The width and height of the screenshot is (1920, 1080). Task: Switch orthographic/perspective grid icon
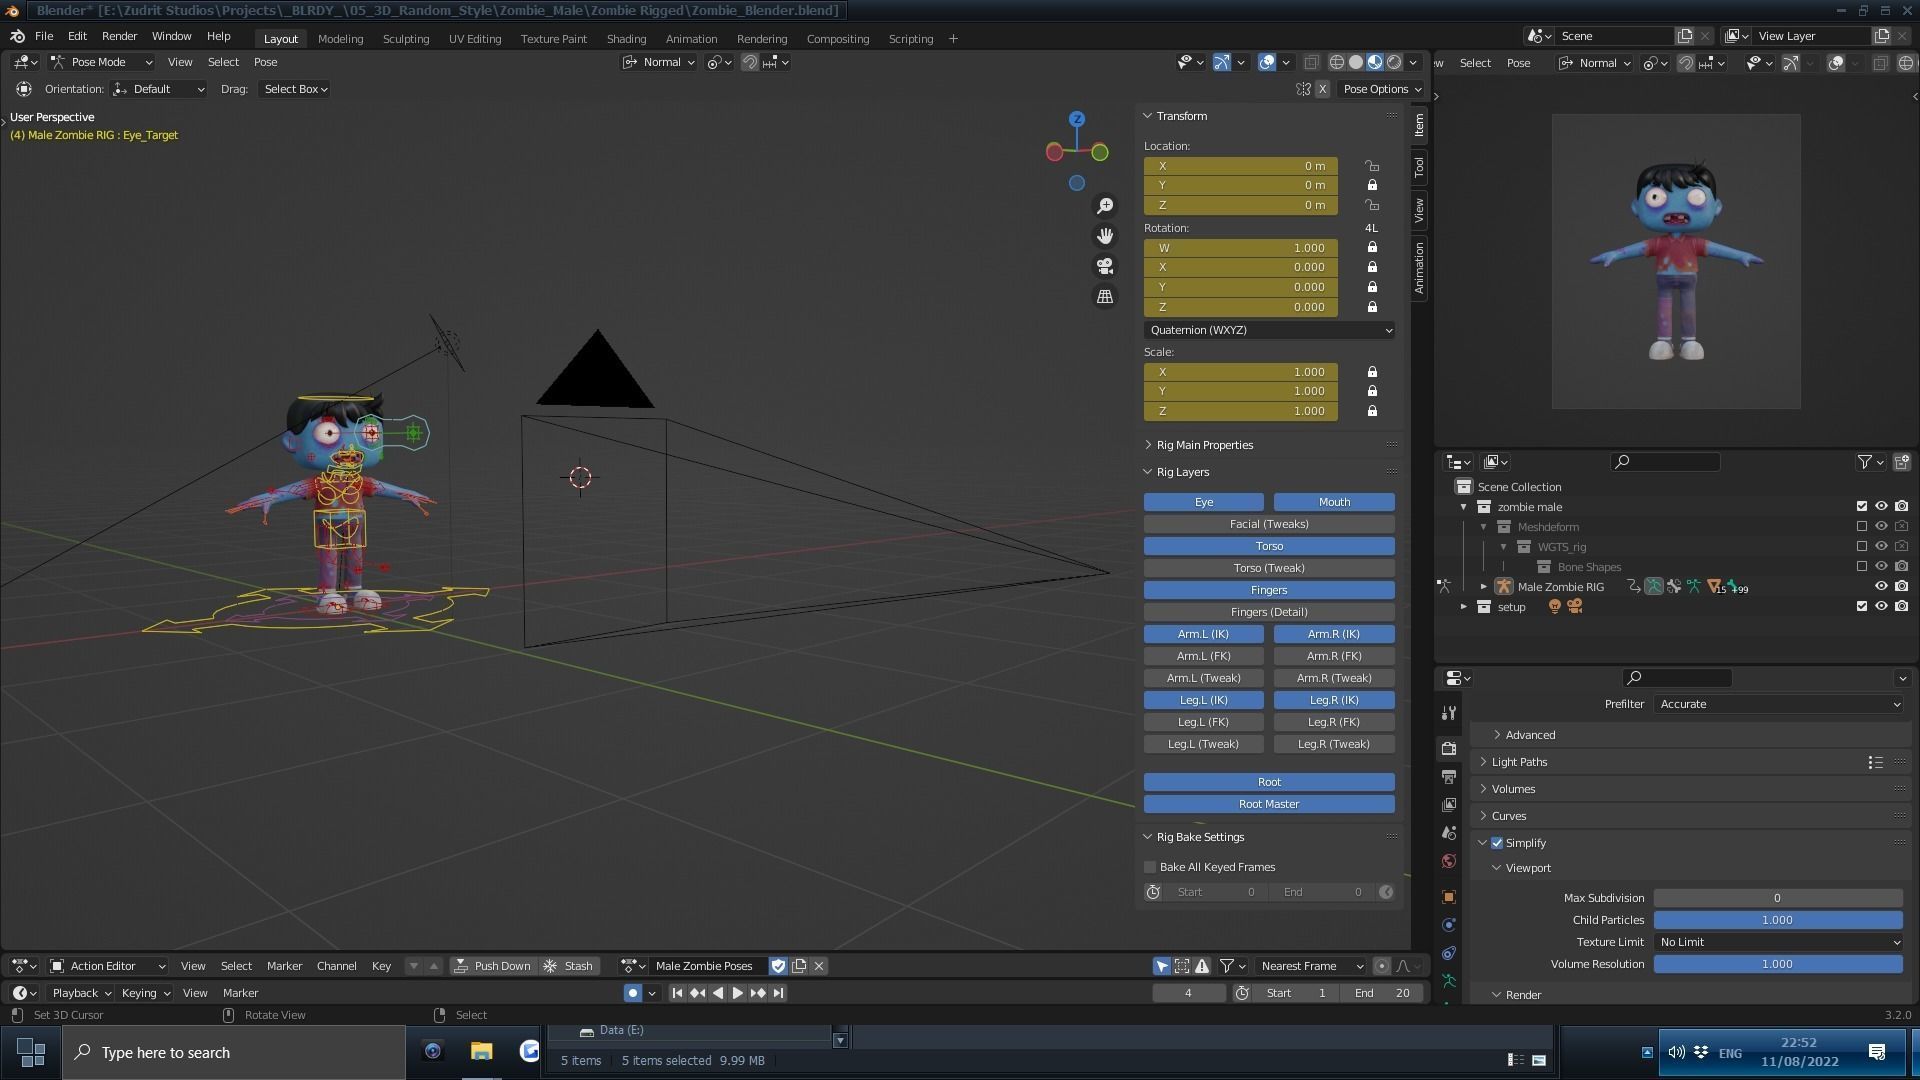(x=1105, y=297)
